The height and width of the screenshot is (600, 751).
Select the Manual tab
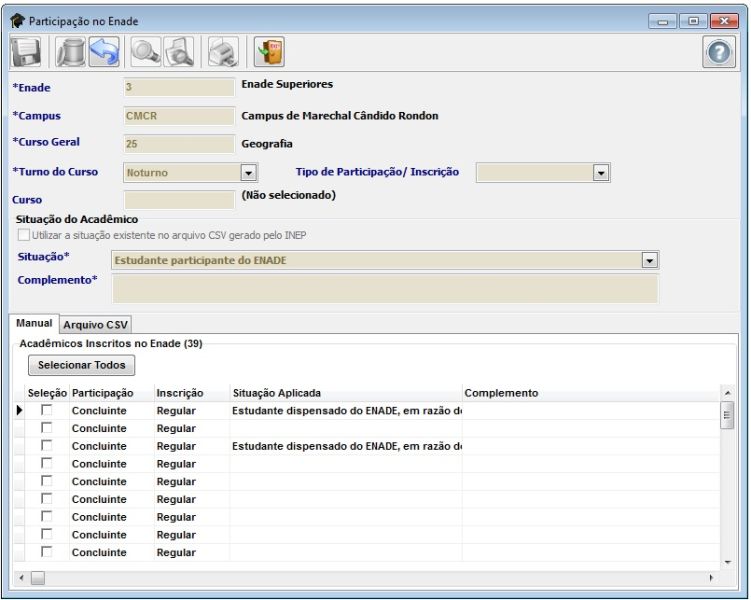34,324
